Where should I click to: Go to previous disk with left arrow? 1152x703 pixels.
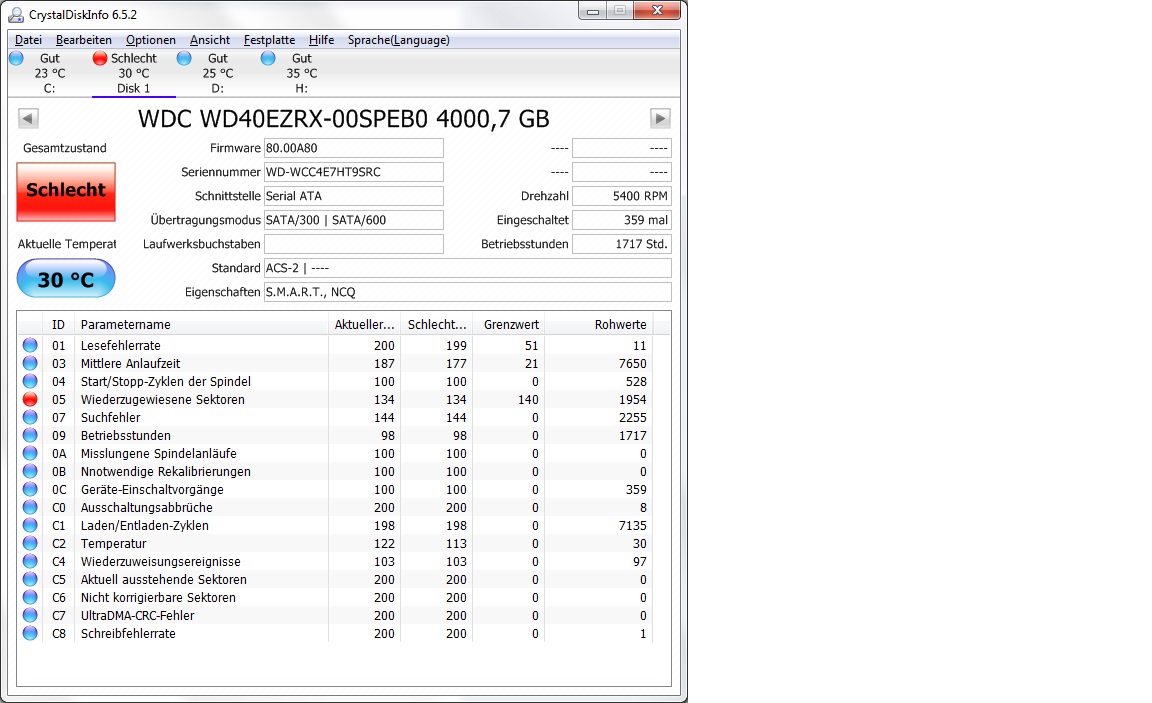pyautogui.click(x=28, y=118)
